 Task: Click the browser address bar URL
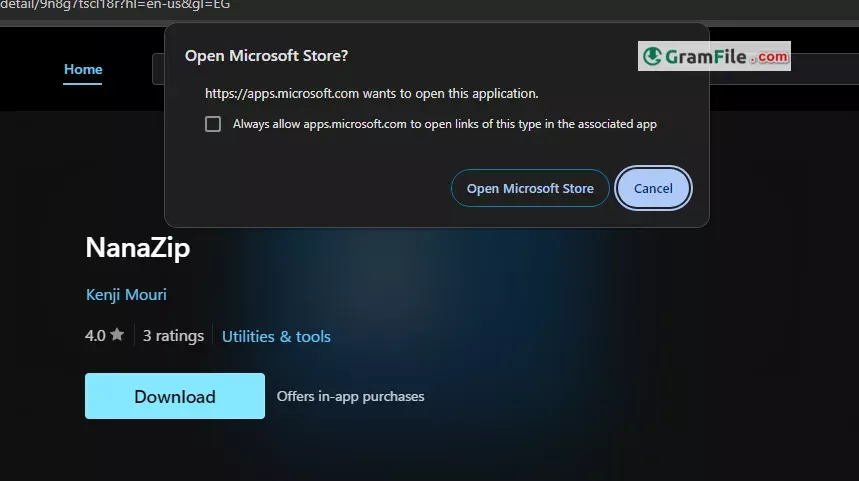click(x=115, y=5)
